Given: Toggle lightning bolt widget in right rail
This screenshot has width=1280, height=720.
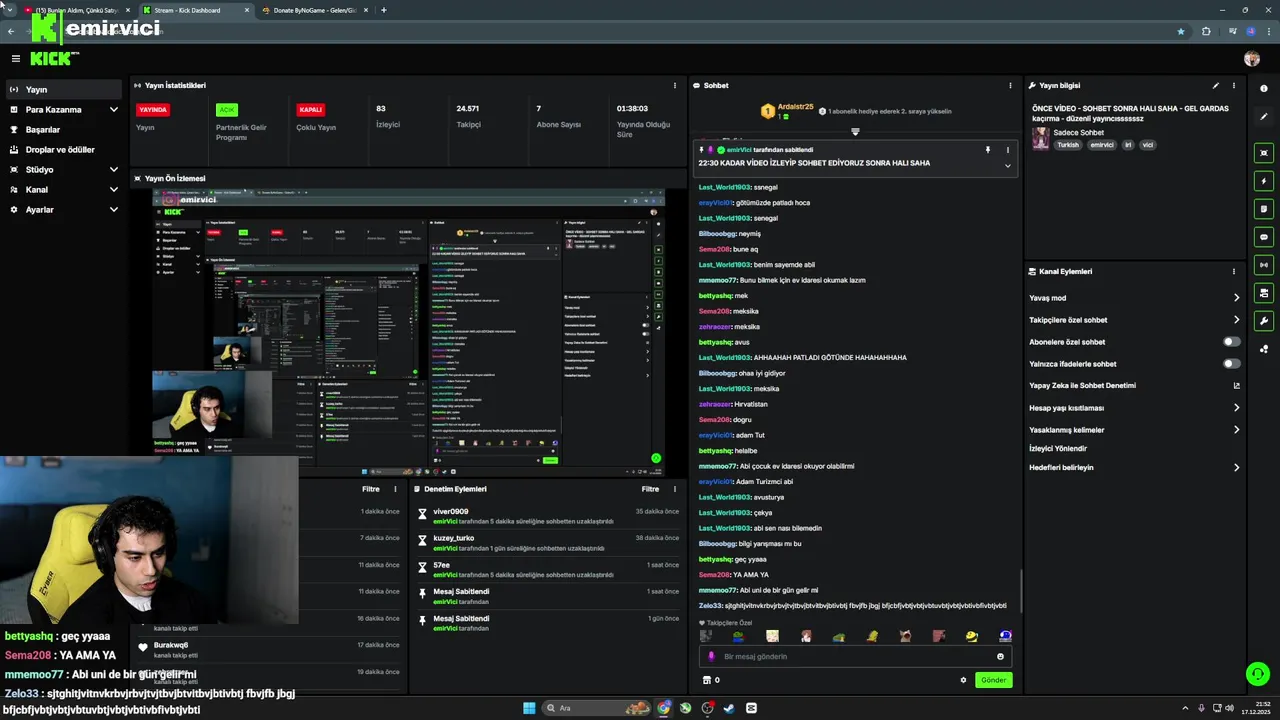Looking at the screenshot, I should coord(1264,181).
